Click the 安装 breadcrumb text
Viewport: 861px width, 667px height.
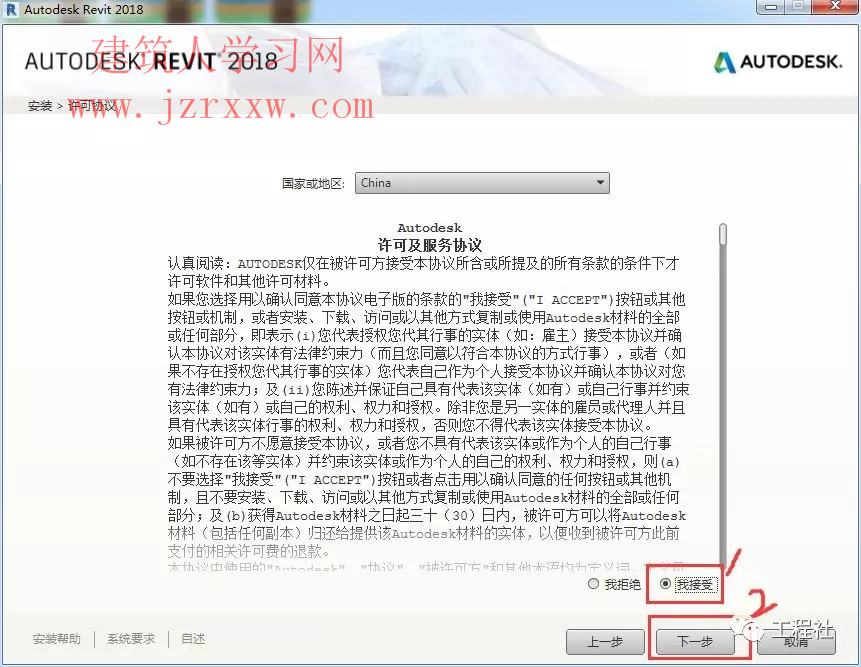point(40,106)
